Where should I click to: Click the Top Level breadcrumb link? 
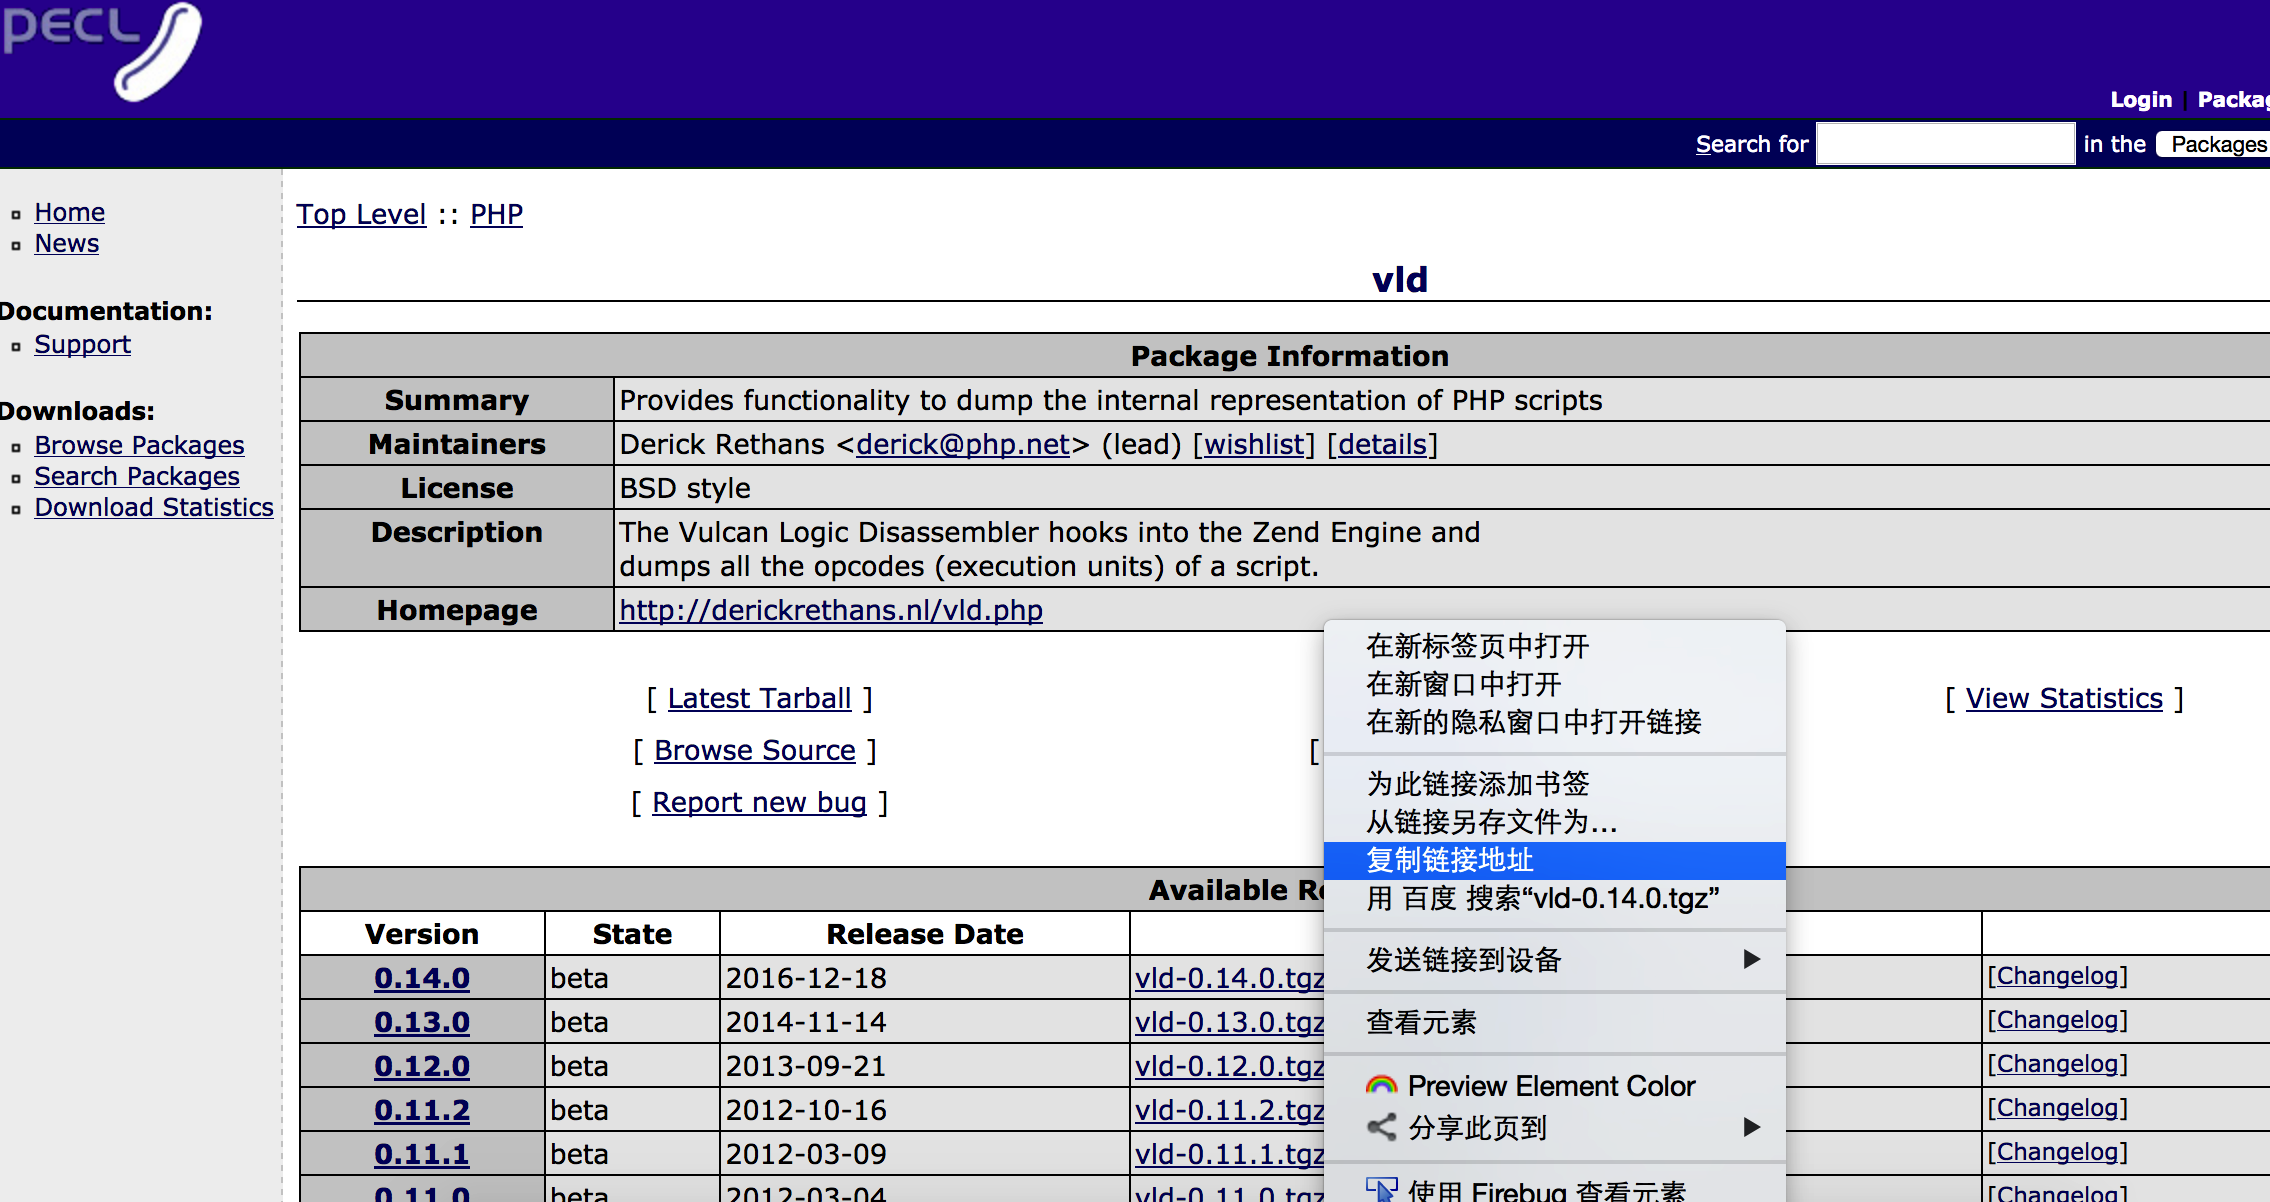pos(361,214)
